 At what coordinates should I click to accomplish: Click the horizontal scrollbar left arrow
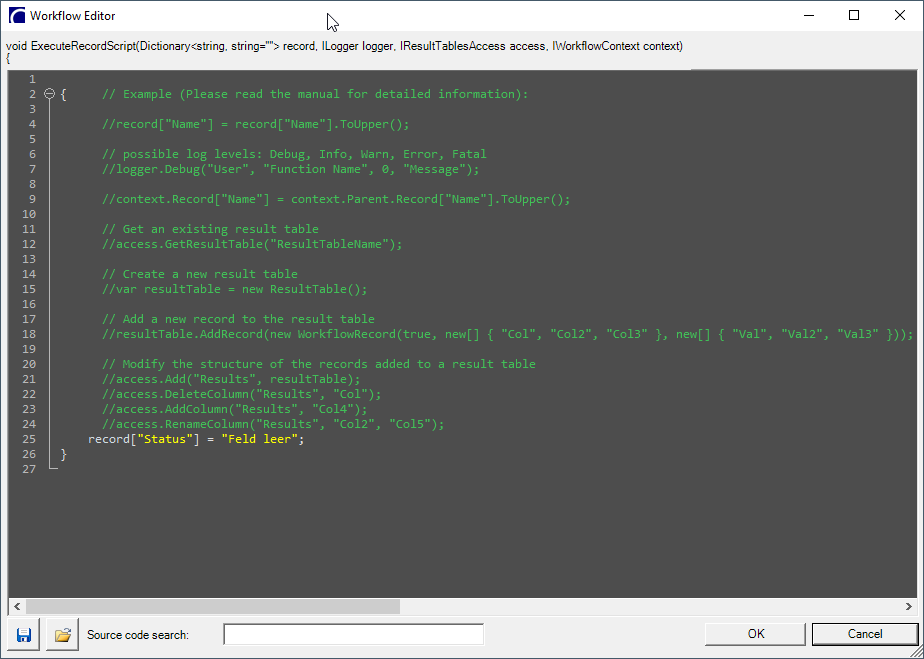(17, 606)
